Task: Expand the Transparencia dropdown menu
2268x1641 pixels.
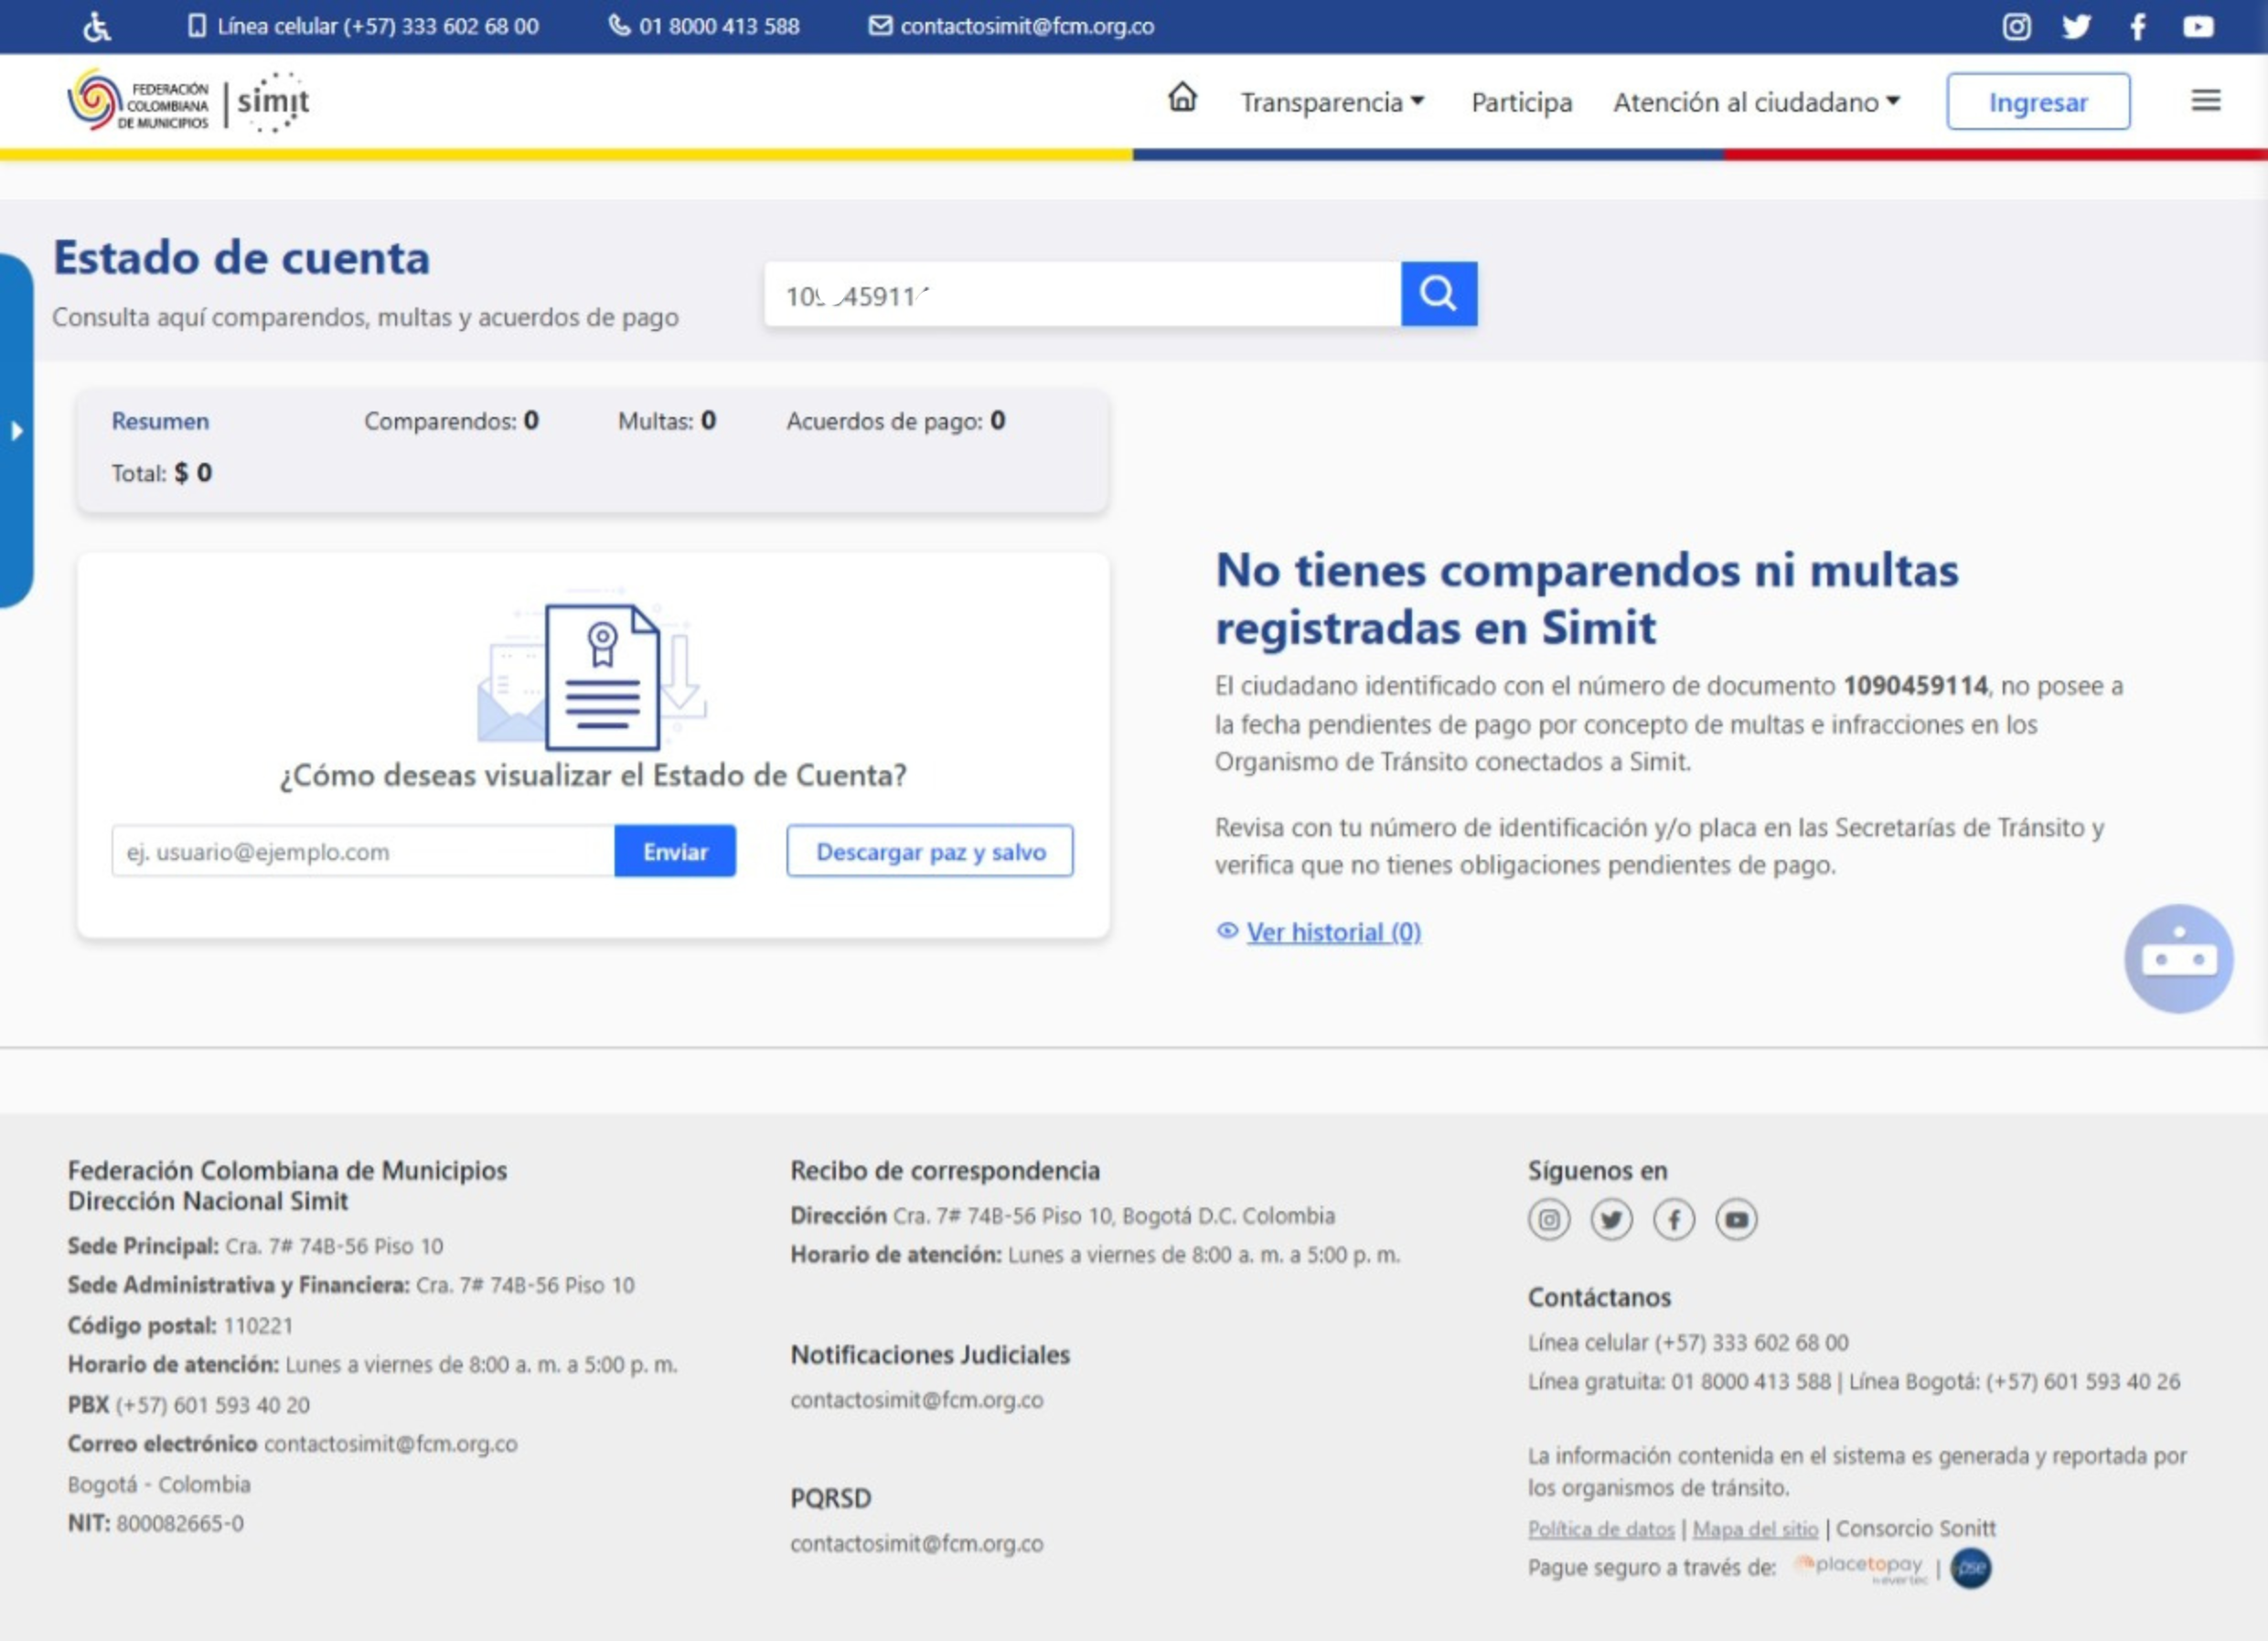Action: click(1332, 102)
